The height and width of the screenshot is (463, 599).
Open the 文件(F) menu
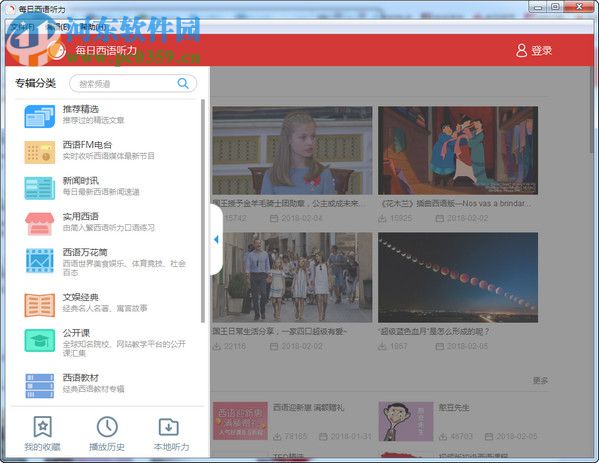22,27
